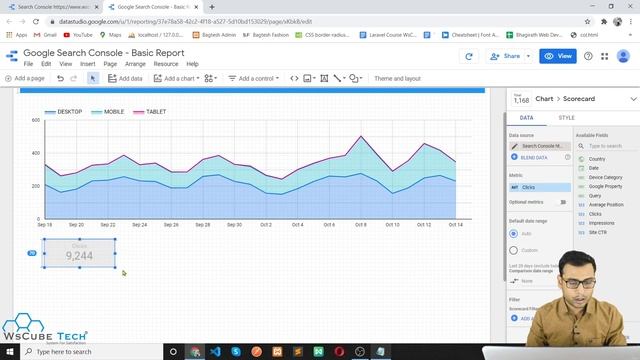Open the line tool dropdown
This screenshot has height=360, width=640.
click(x=339, y=78)
